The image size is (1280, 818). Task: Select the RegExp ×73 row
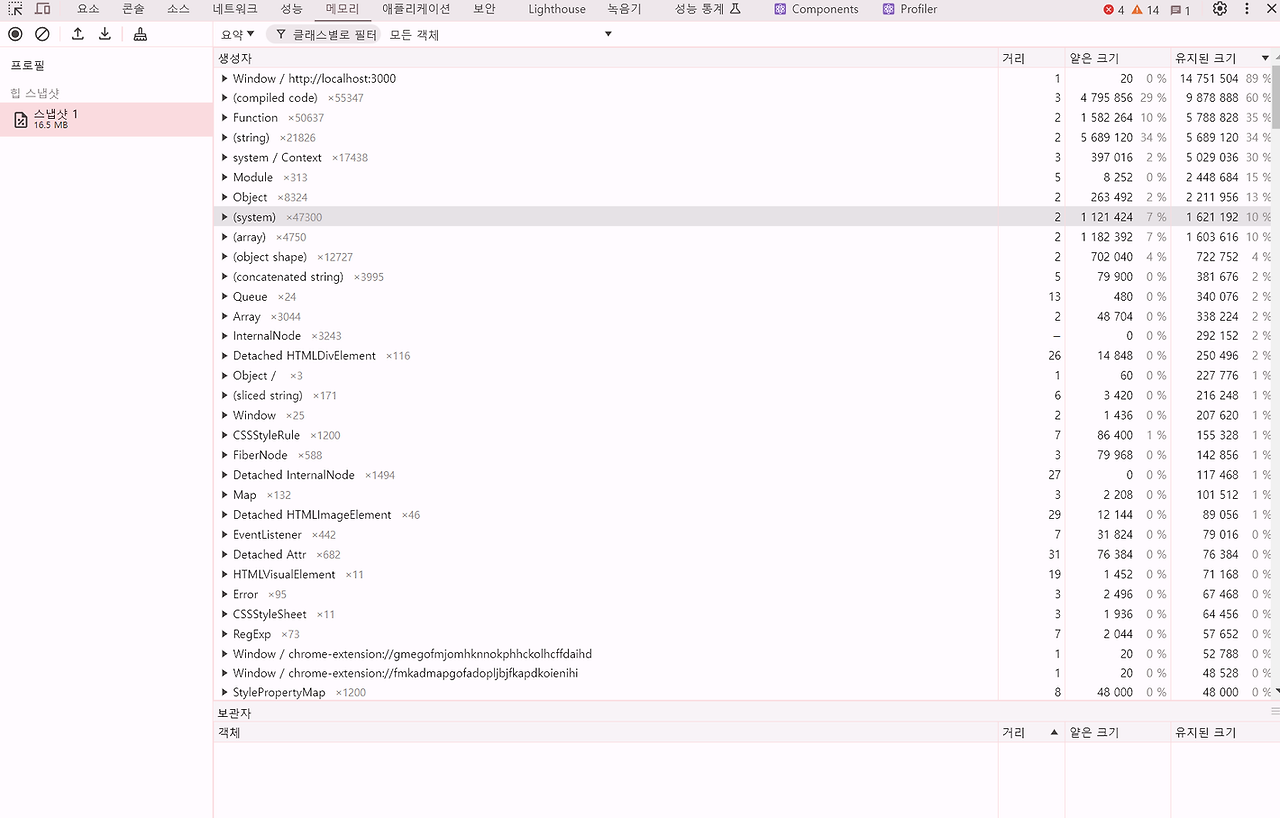[743, 634]
